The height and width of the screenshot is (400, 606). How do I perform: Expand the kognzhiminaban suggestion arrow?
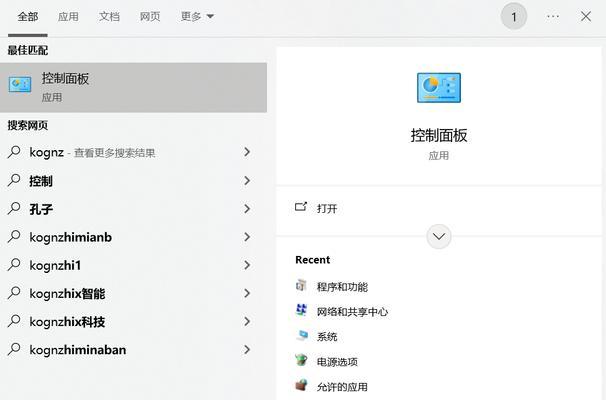pyautogui.click(x=247, y=349)
